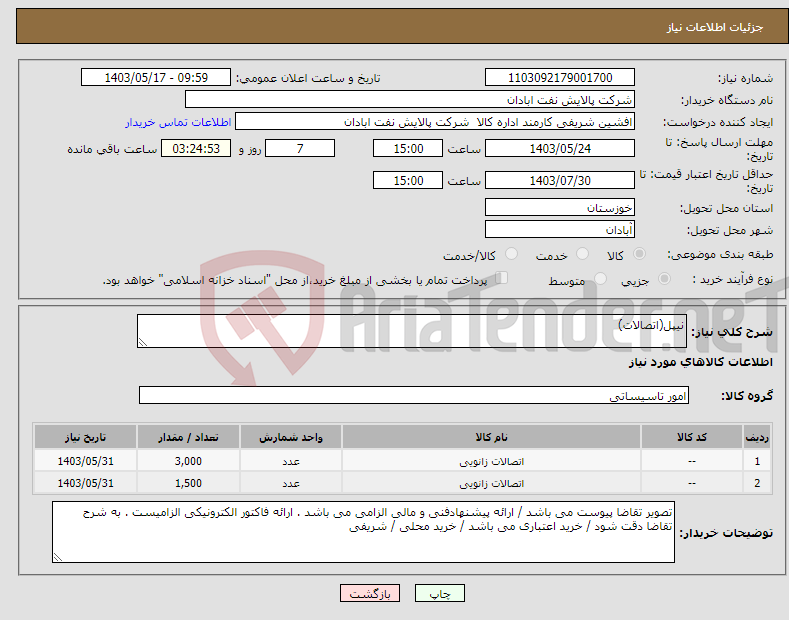The width and height of the screenshot is (789, 620).
Task: Click the page header جزئیات اطلاعات نیاز
Action: pos(715,27)
